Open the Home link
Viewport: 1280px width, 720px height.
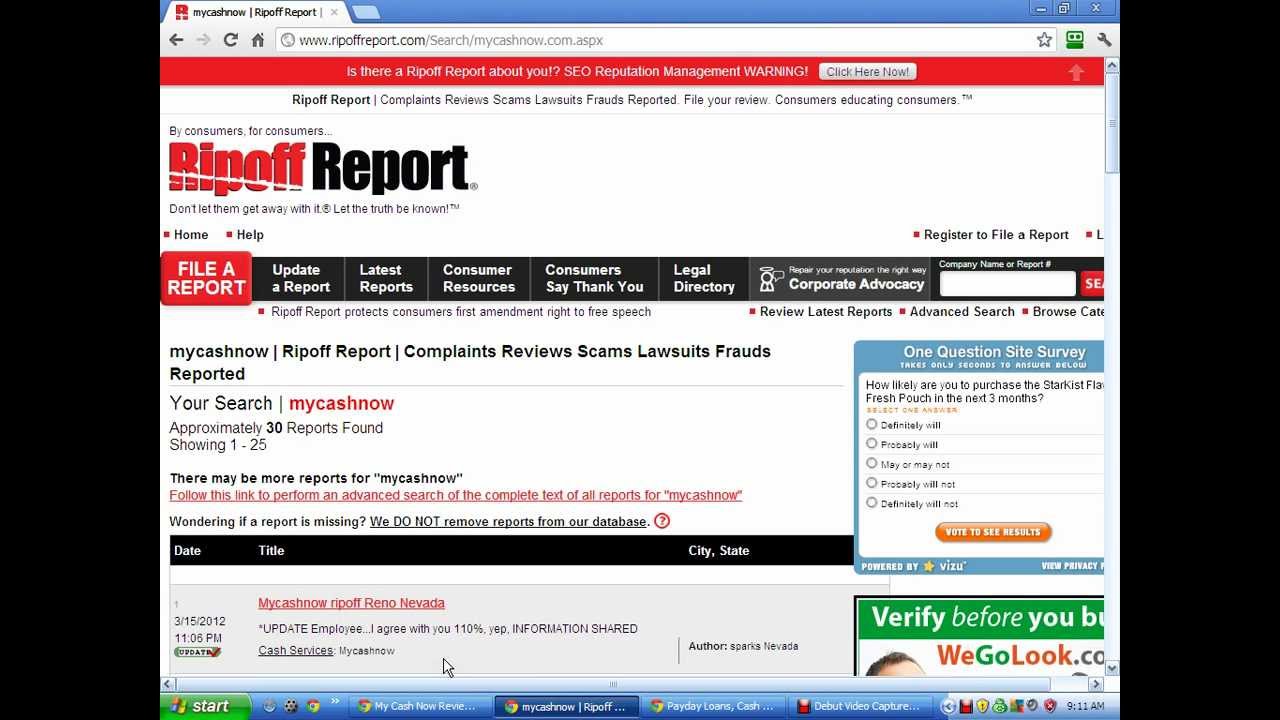click(191, 235)
